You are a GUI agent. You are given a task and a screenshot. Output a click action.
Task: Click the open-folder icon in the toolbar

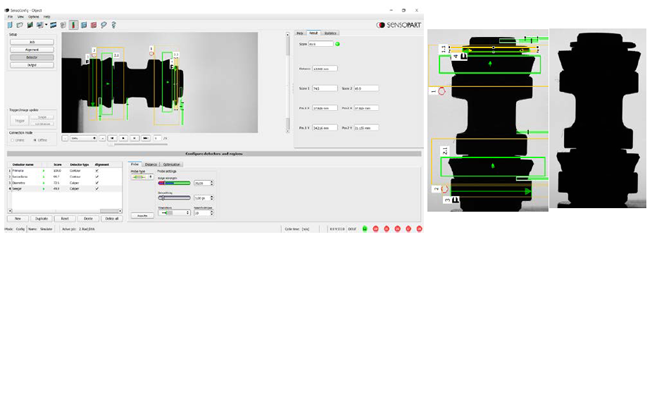click(20, 25)
